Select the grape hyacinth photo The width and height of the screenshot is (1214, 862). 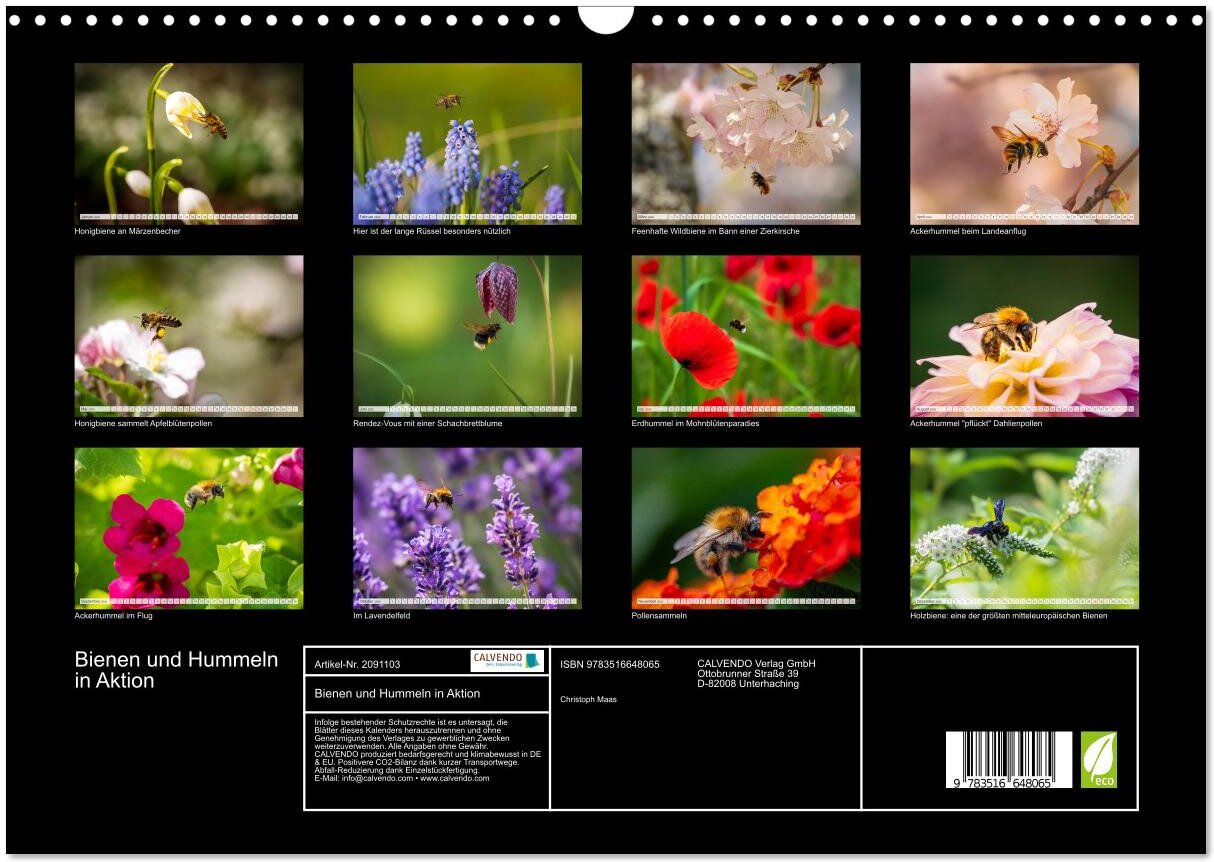(x=467, y=143)
